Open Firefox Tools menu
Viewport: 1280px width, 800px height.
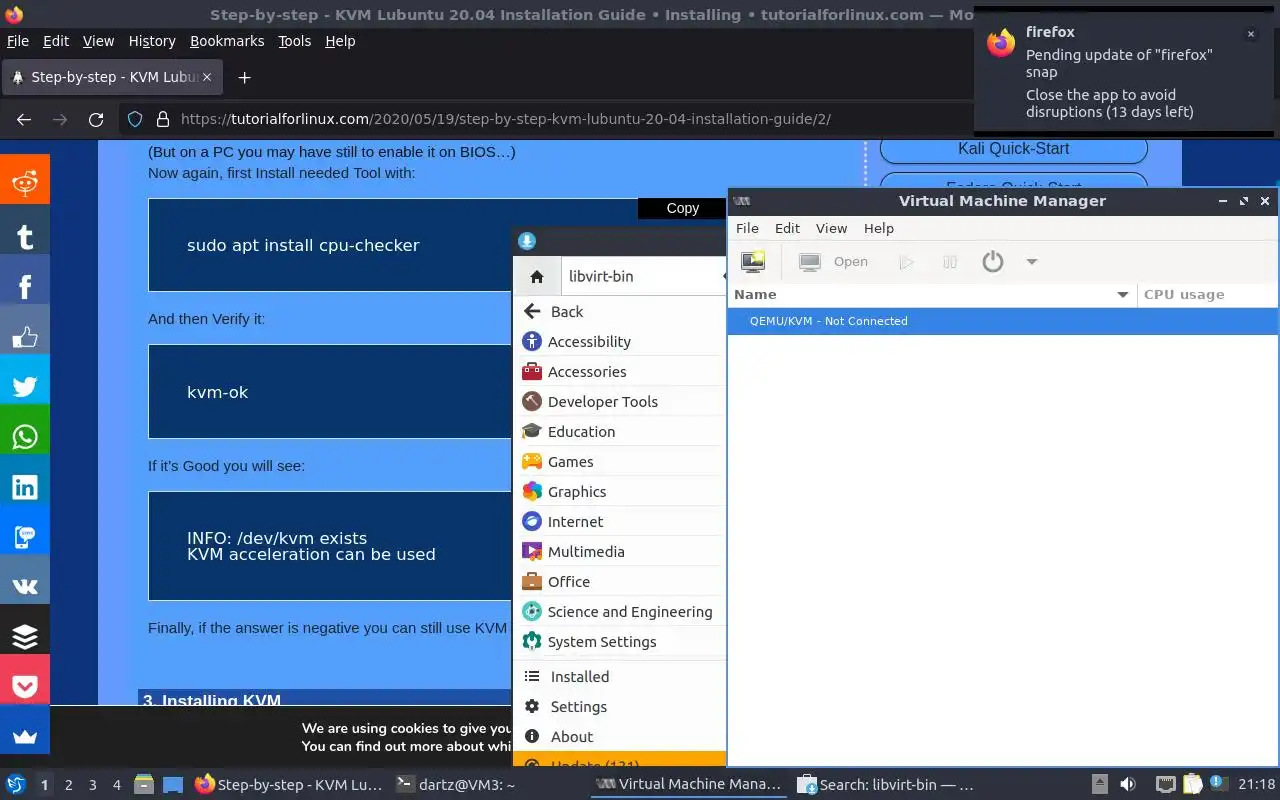pyautogui.click(x=294, y=41)
